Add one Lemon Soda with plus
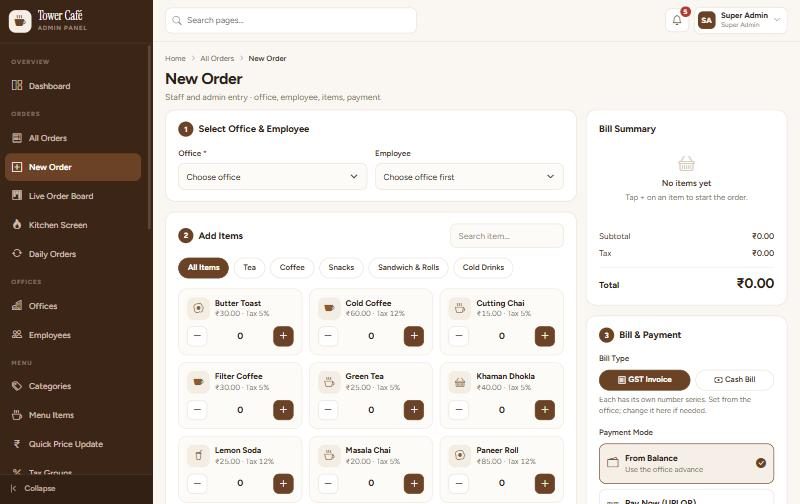This screenshot has height=504, width=800. tap(283, 483)
